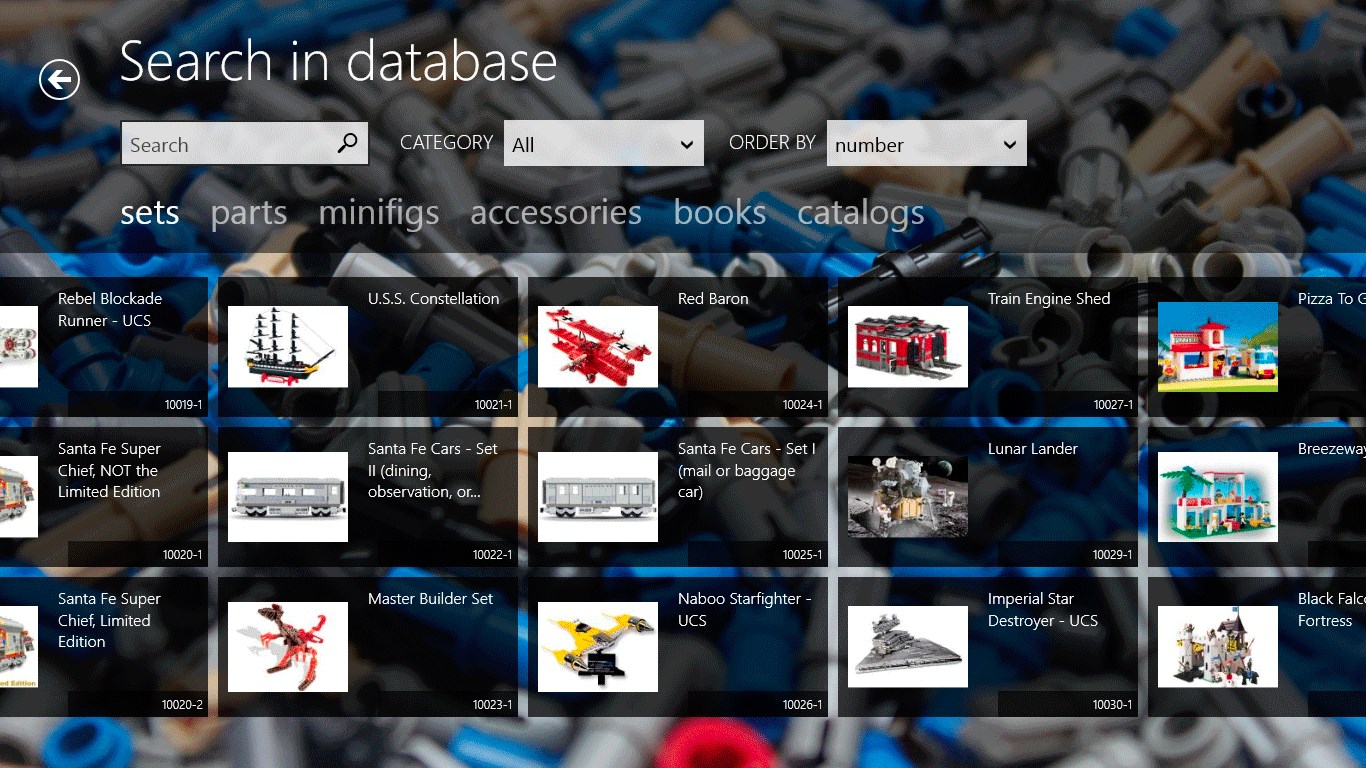Viewport: 1366px width, 768px height.
Task: Select the accessories category
Action: (556, 212)
